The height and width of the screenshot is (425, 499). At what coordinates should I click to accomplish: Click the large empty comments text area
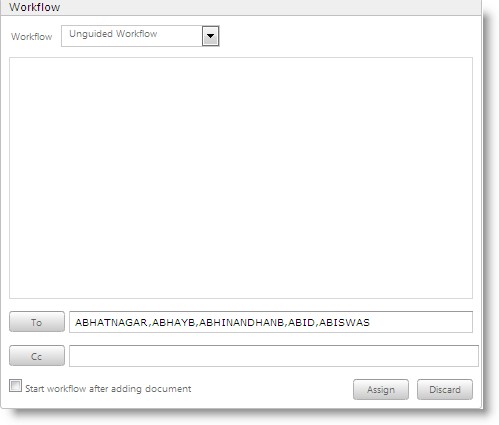[241, 178]
